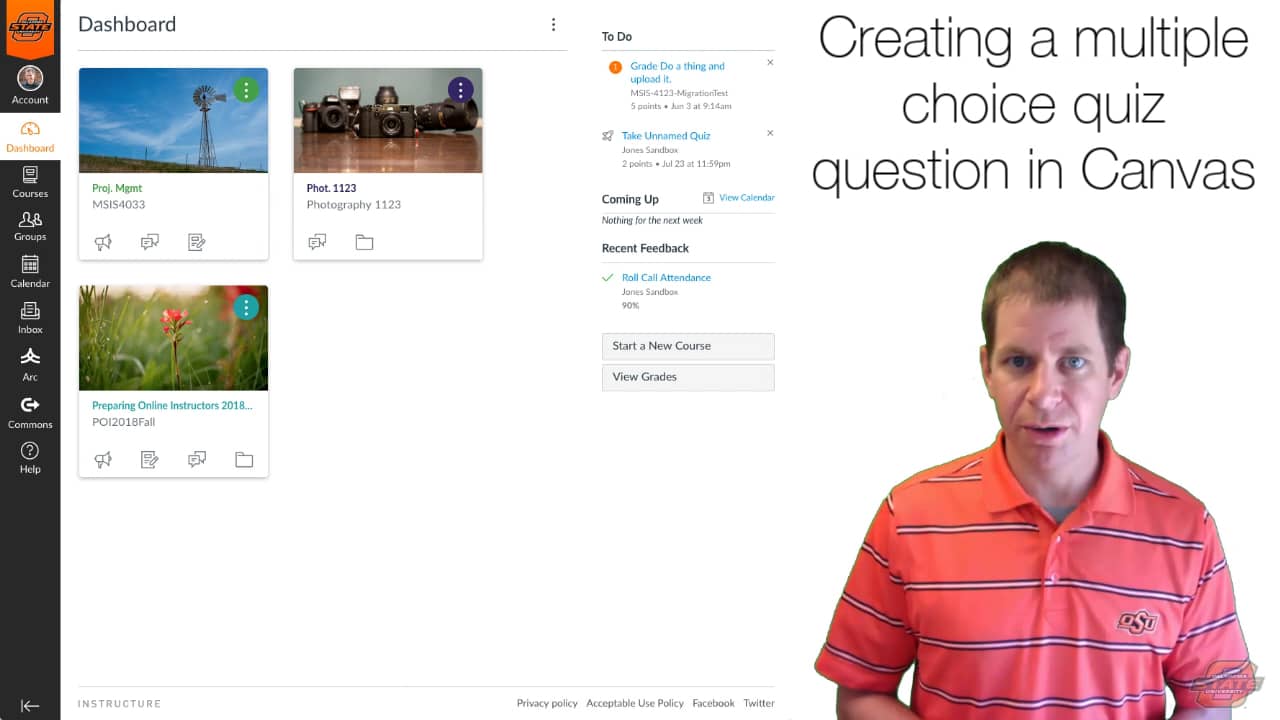Click the View Grades button

pyautogui.click(x=688, y=377)
